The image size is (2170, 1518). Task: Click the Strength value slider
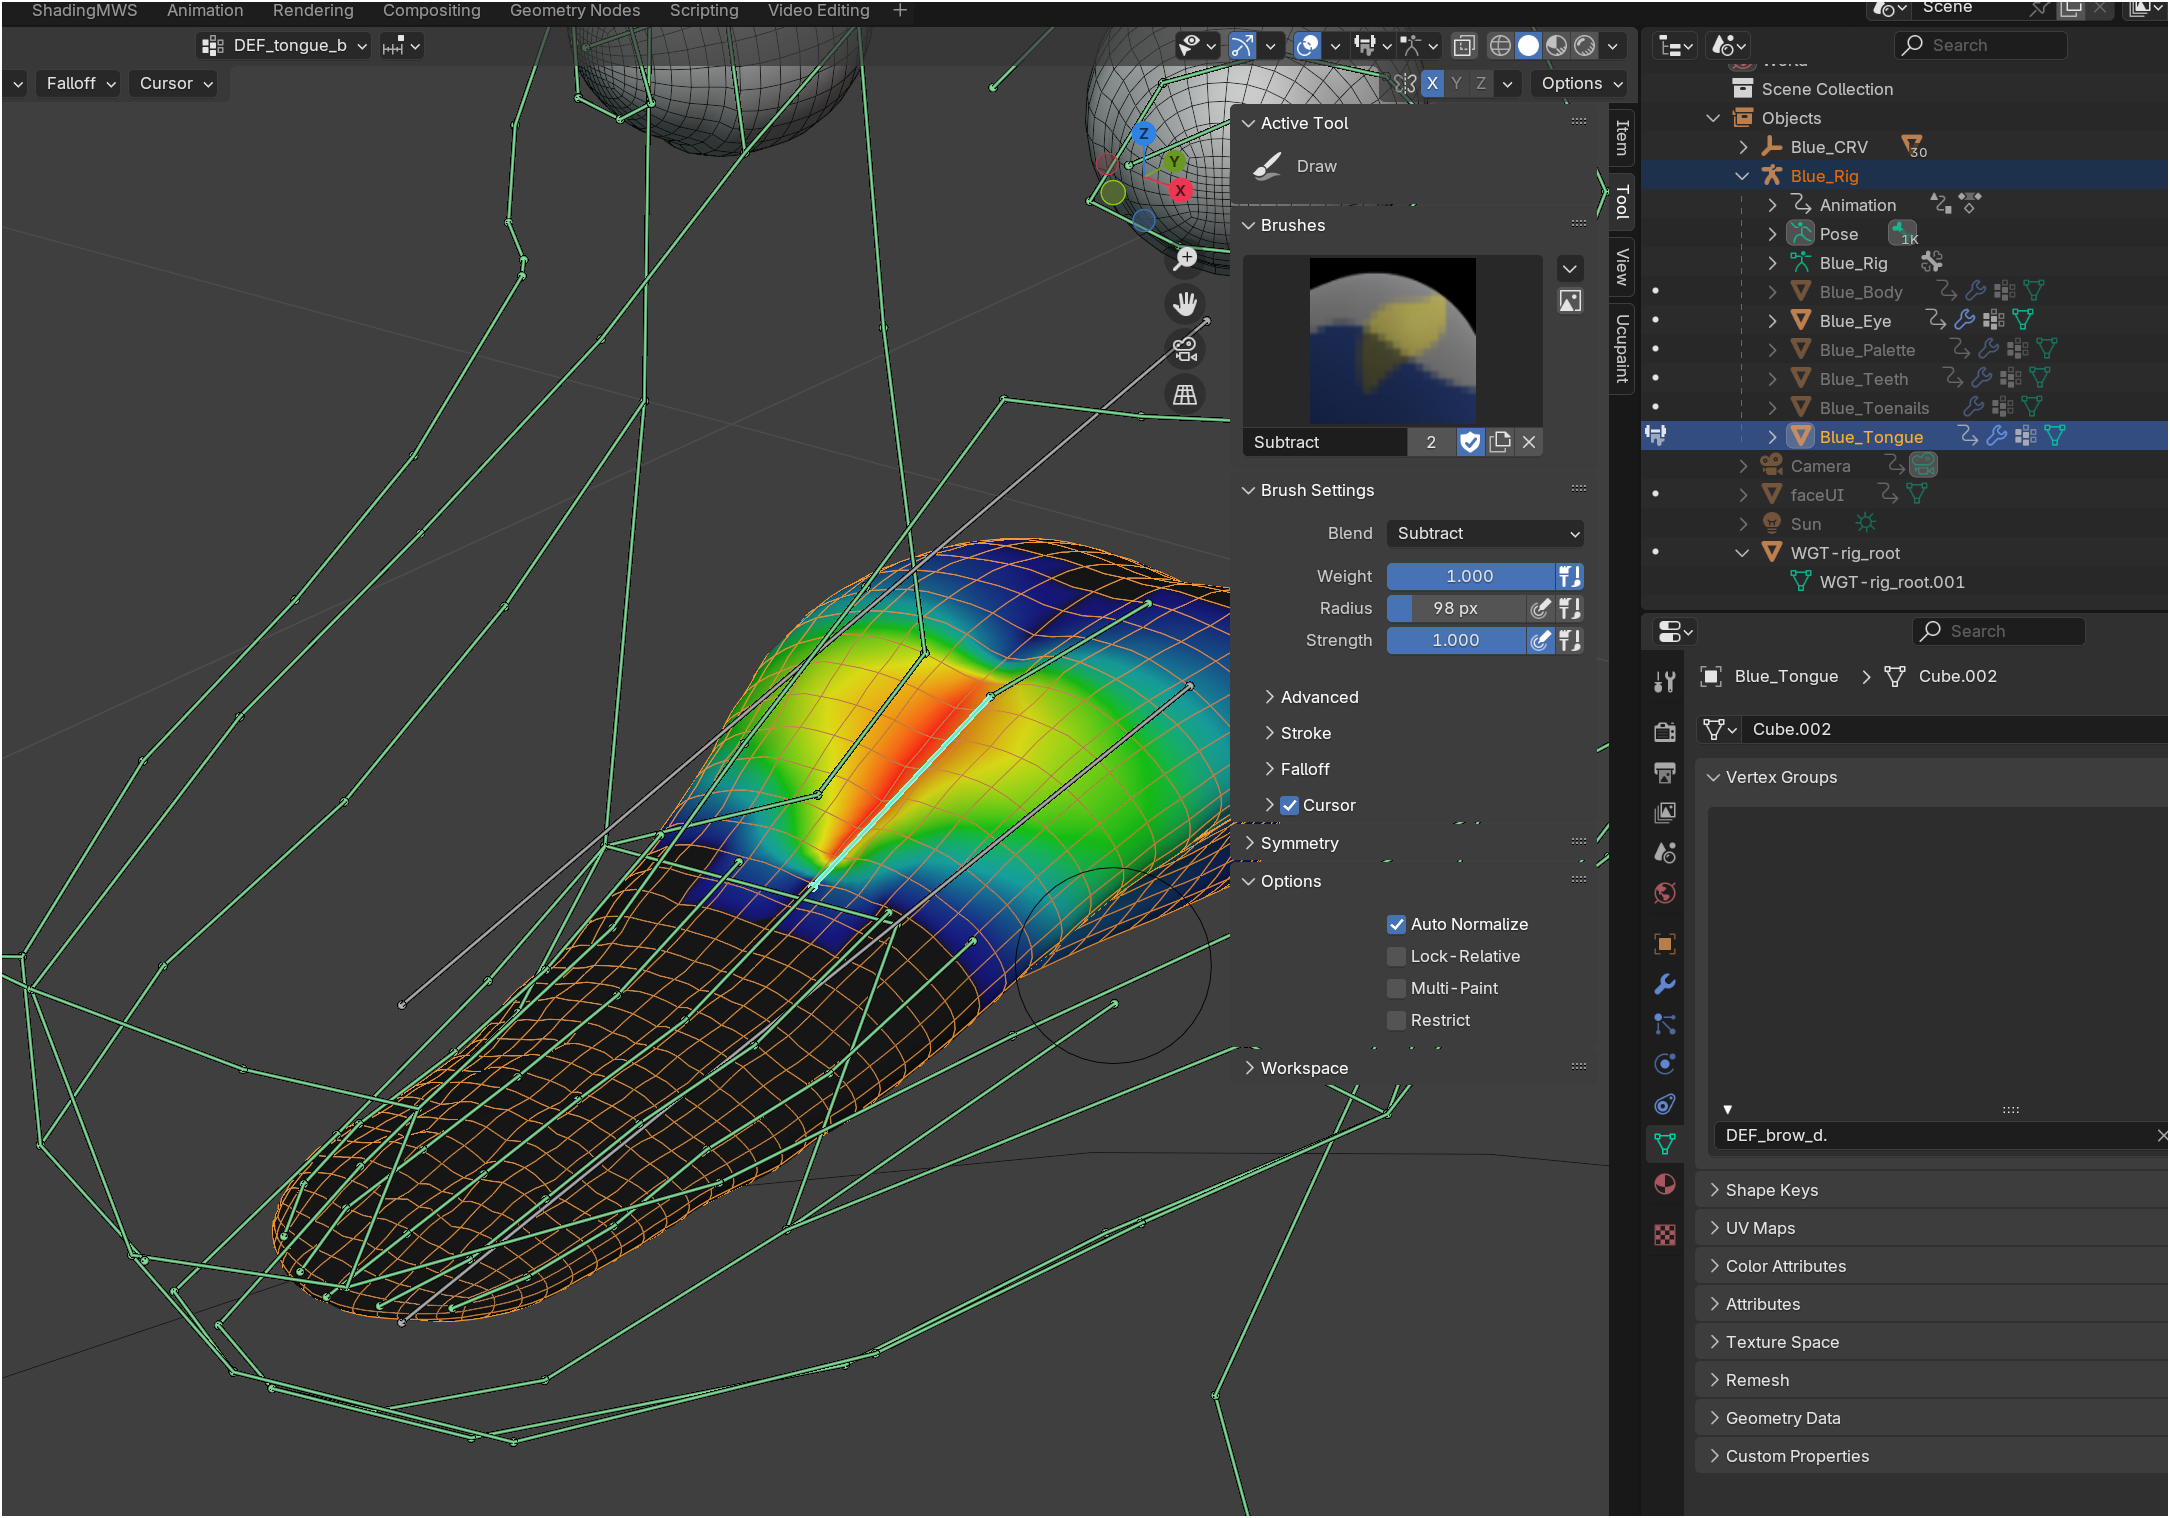(x=1456, y=640)
